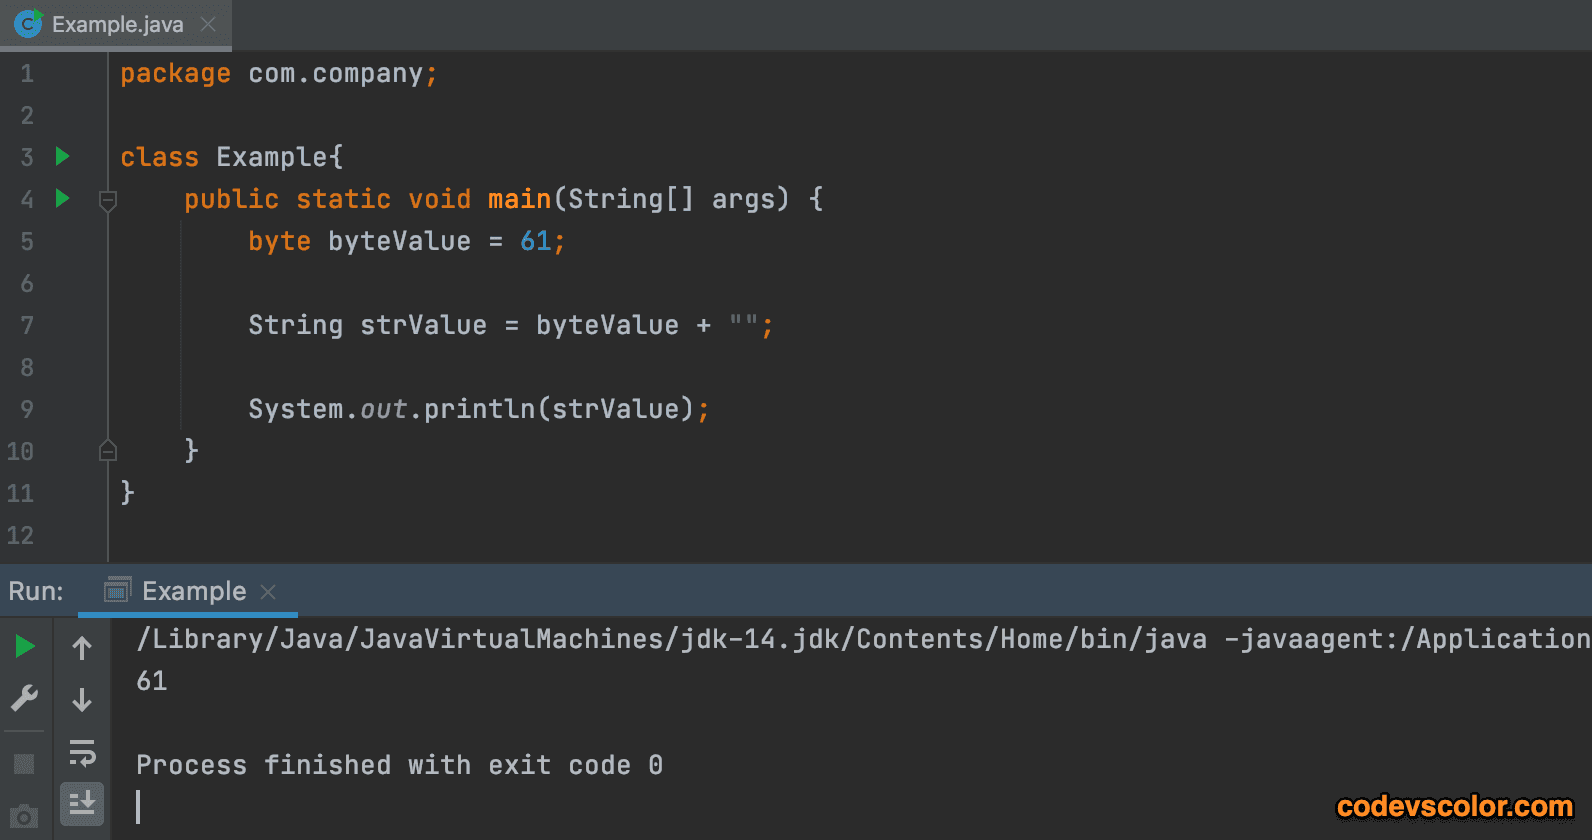This screenshot has height=840, width=1592.
Task: Click the 'class' keyword on line 3
Action: pyautogui.click(x=159, y=157)
